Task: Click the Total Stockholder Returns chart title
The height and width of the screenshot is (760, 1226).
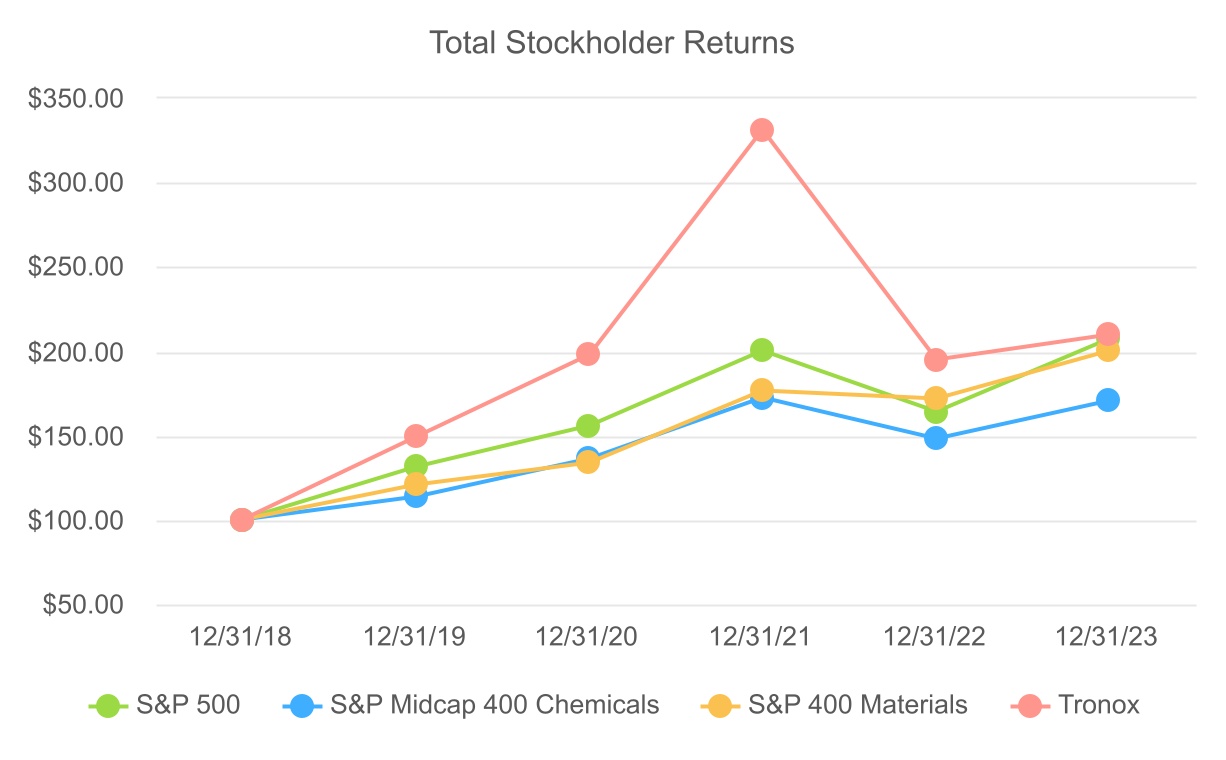Action: coord(611,43)
